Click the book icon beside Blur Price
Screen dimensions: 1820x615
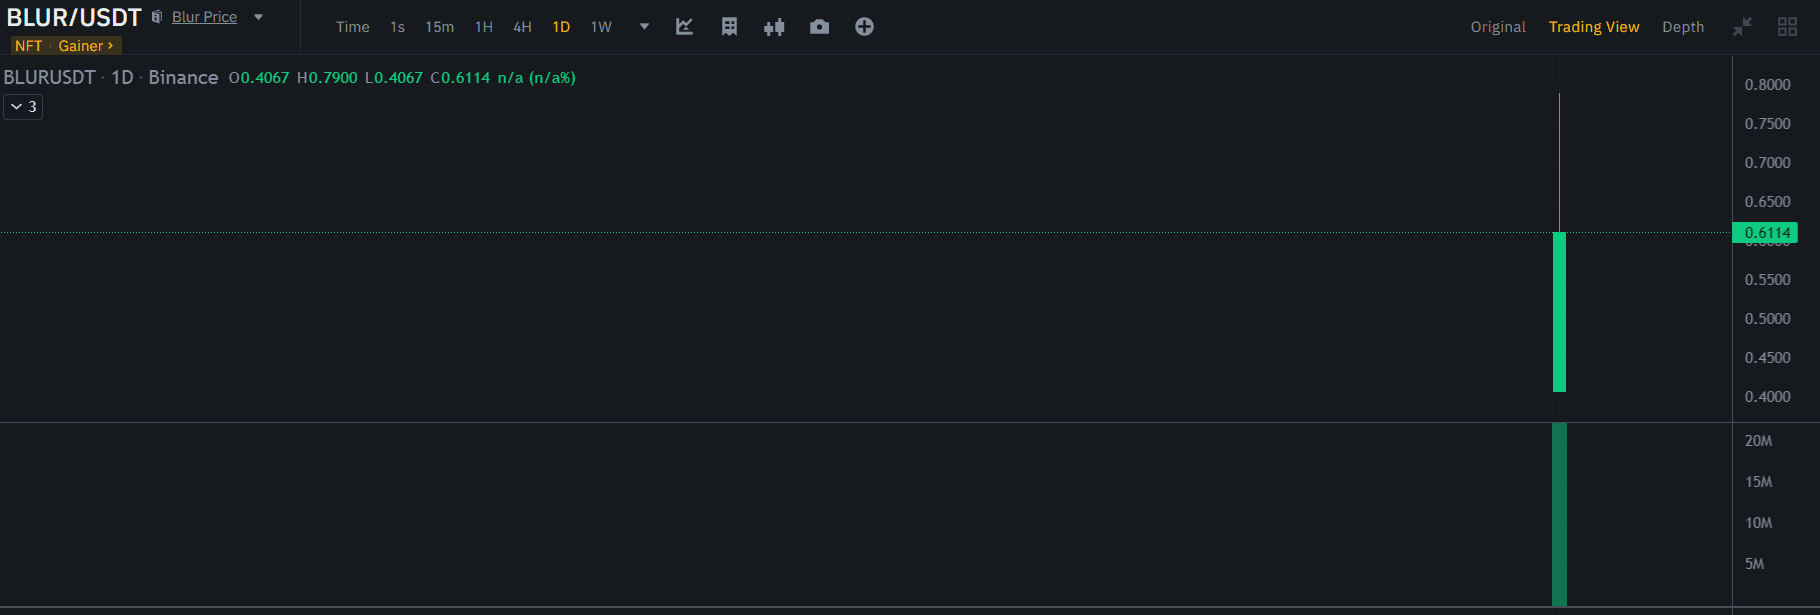[157, 17]
